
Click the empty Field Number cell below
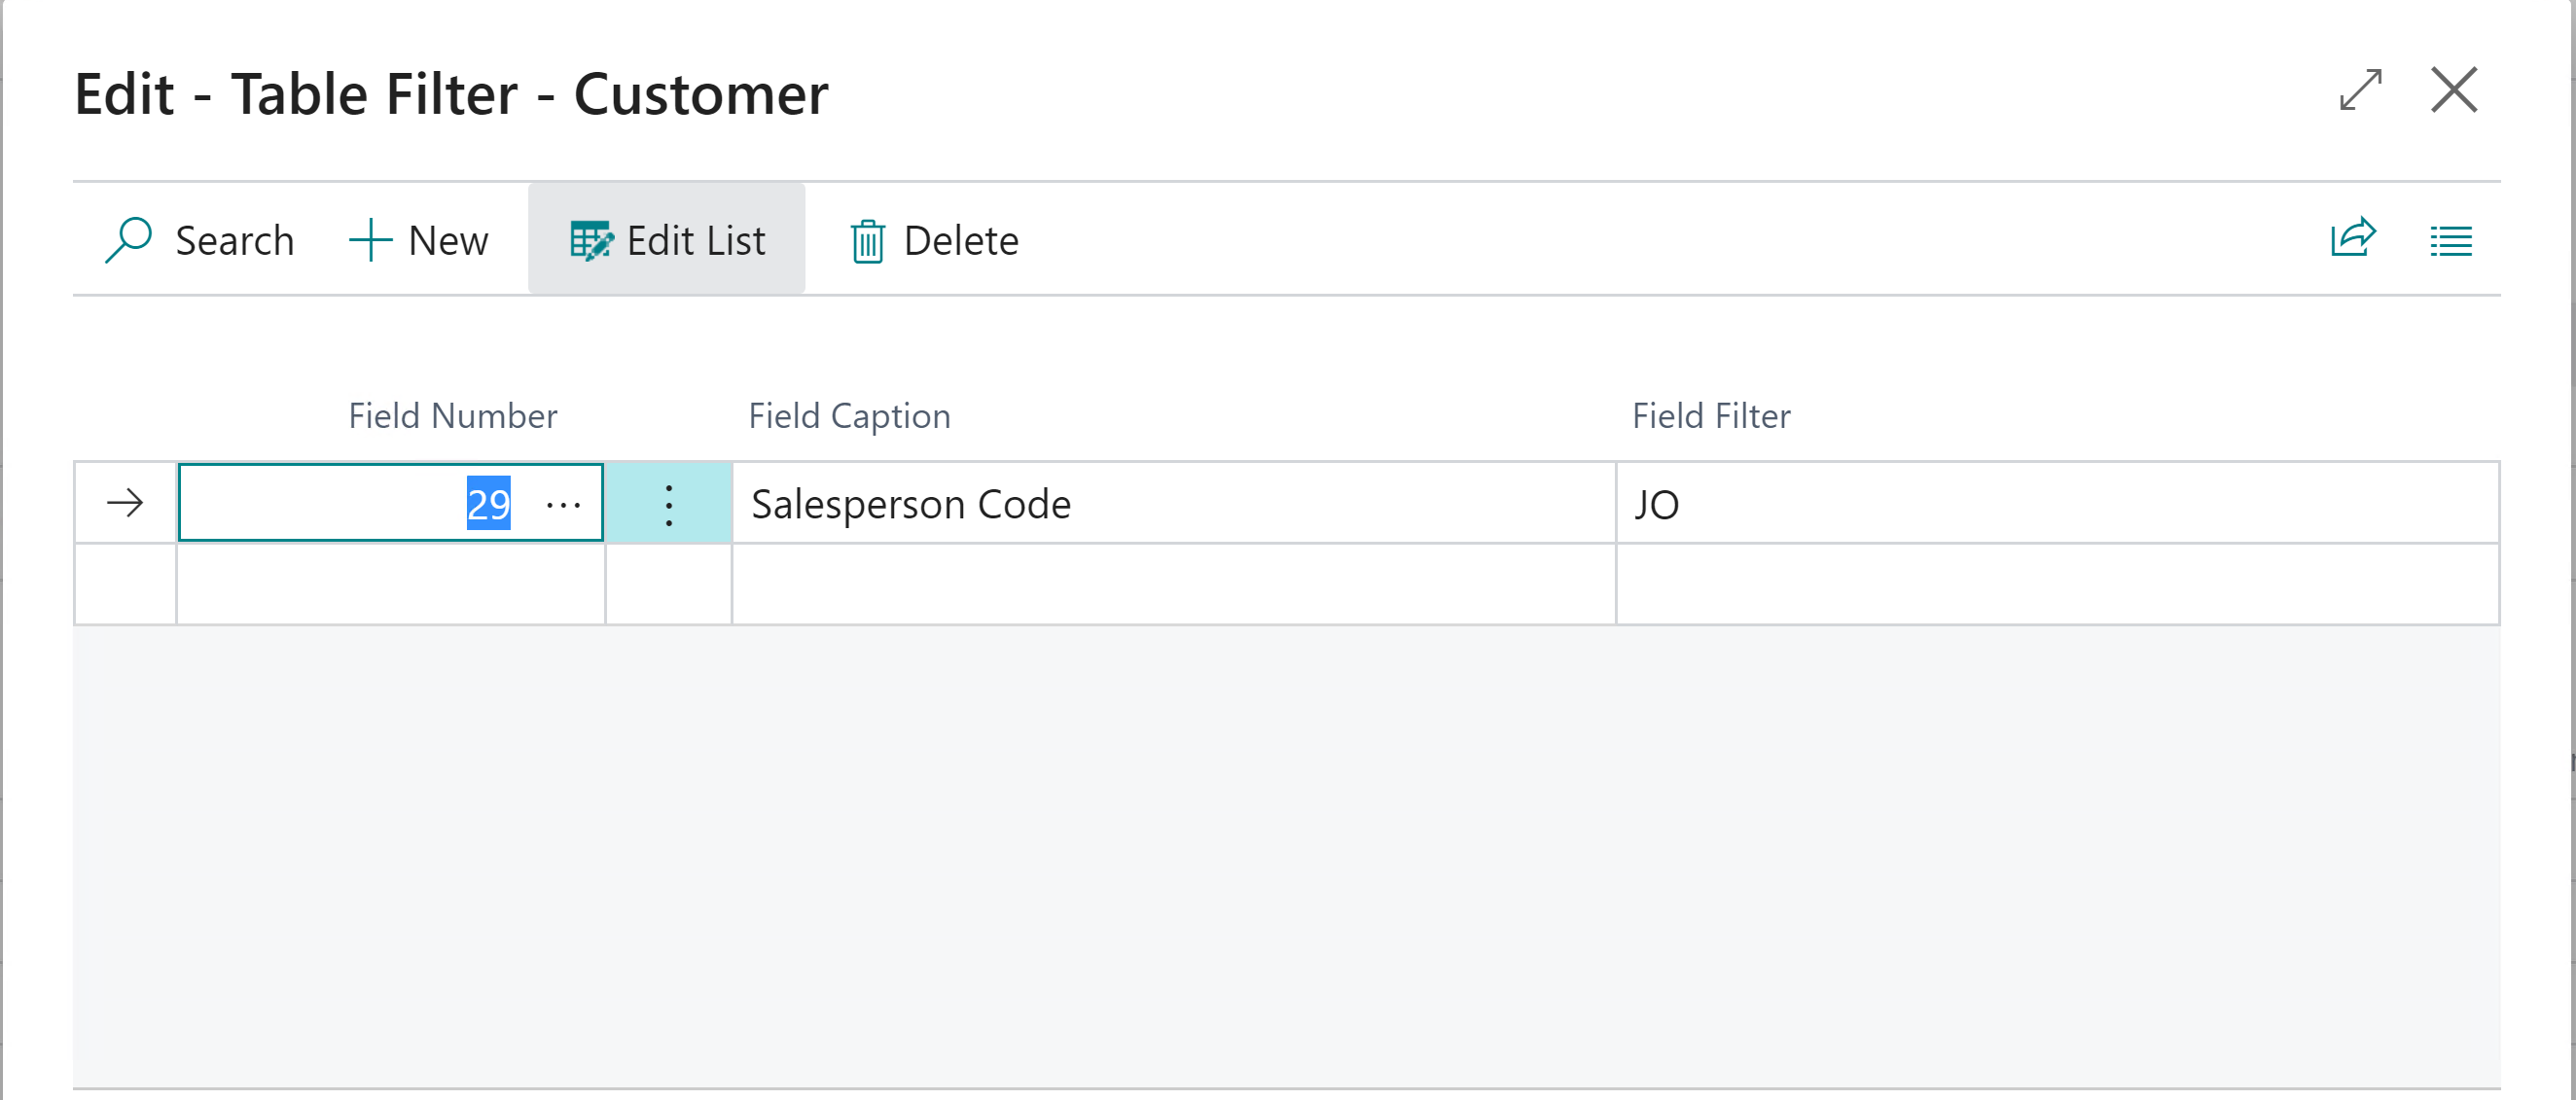[390, 585]
